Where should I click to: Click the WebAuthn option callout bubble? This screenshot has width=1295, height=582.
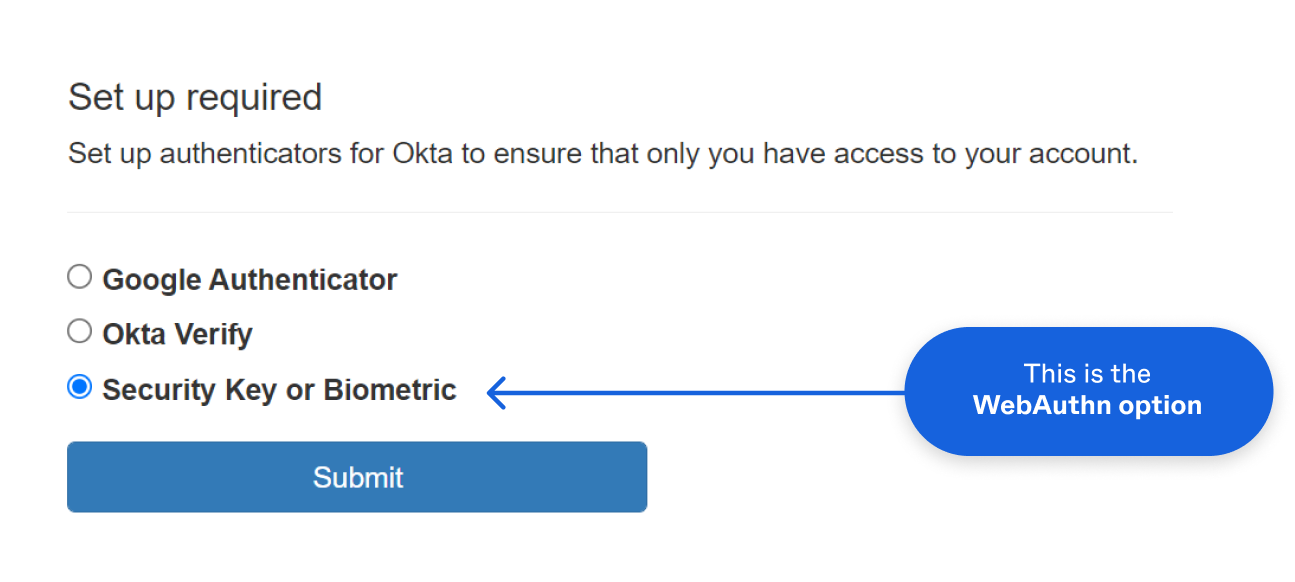[x=1088, y=391]
